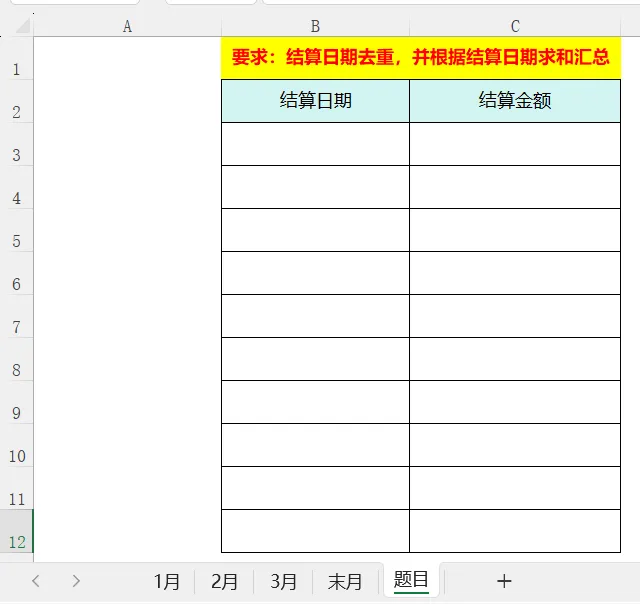Select row 7 header

pos(16,316)
